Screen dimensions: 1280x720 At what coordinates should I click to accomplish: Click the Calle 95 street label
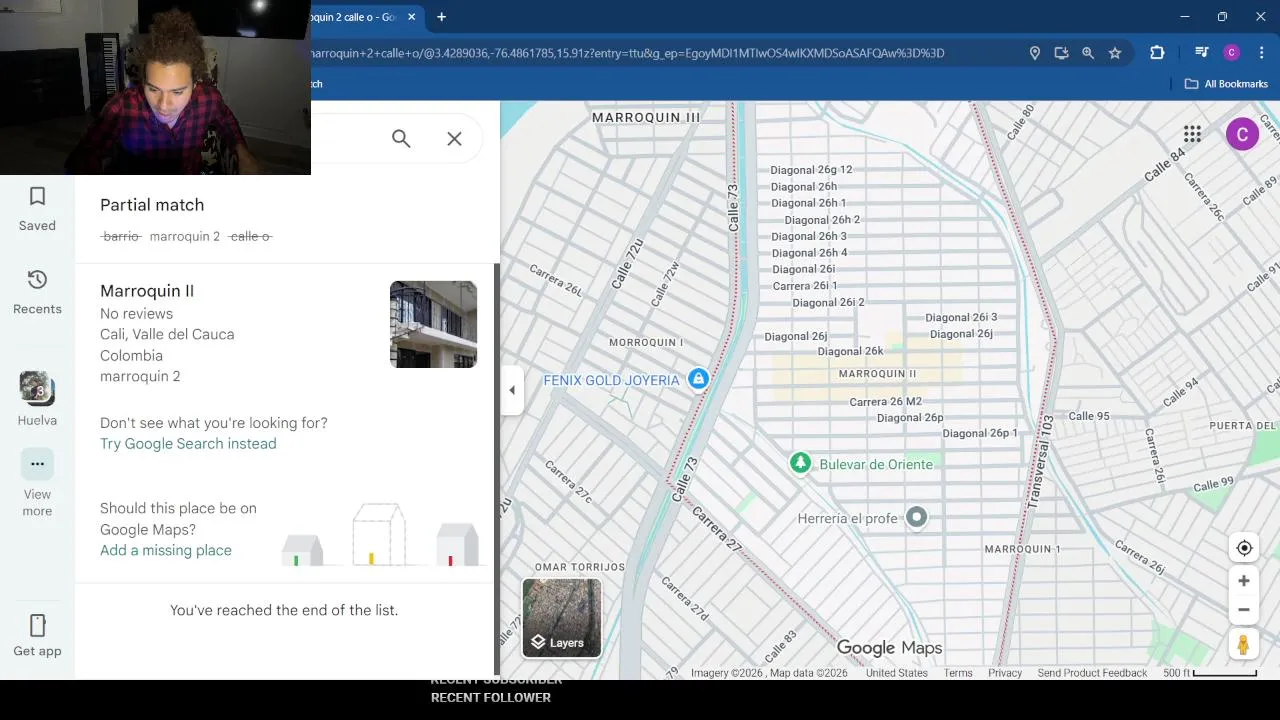tap(1088, 417)
